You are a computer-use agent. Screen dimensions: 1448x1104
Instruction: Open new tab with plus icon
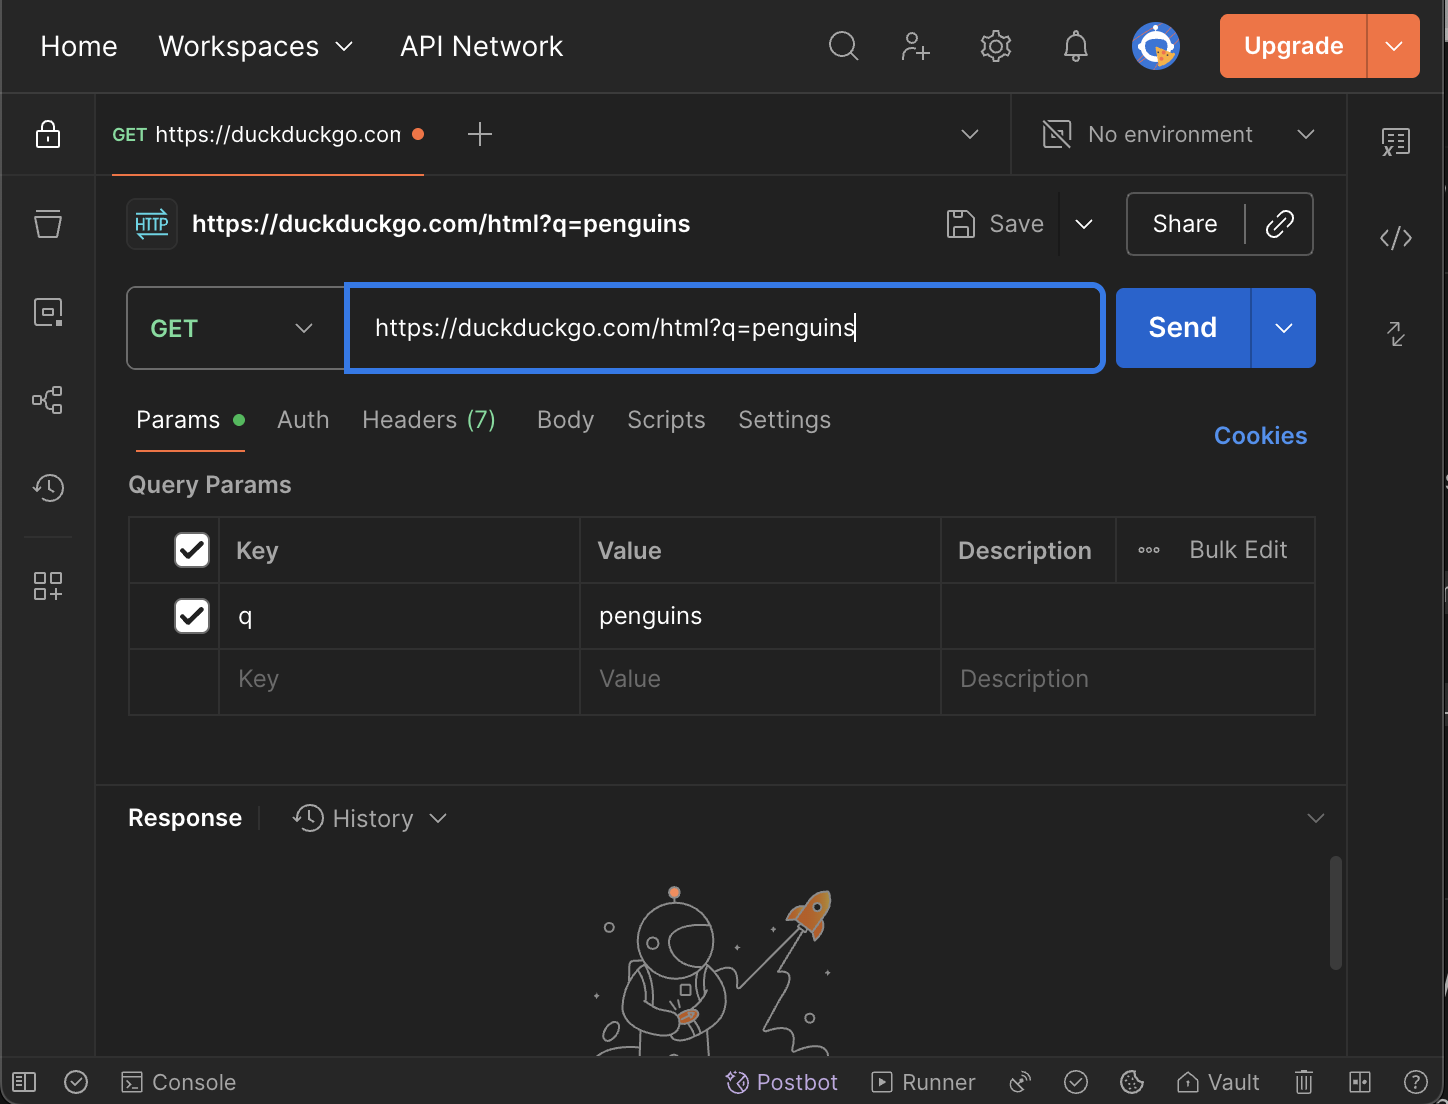480,134
